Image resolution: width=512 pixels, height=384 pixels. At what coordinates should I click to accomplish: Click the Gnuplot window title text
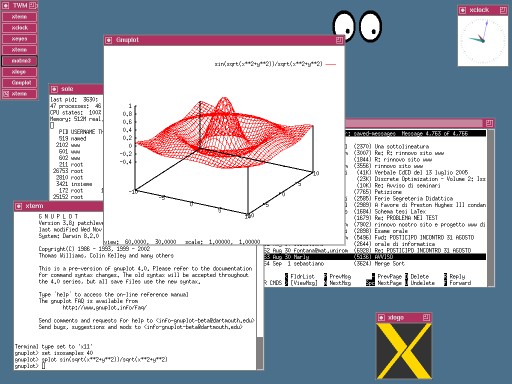click(x=127, y=40)
